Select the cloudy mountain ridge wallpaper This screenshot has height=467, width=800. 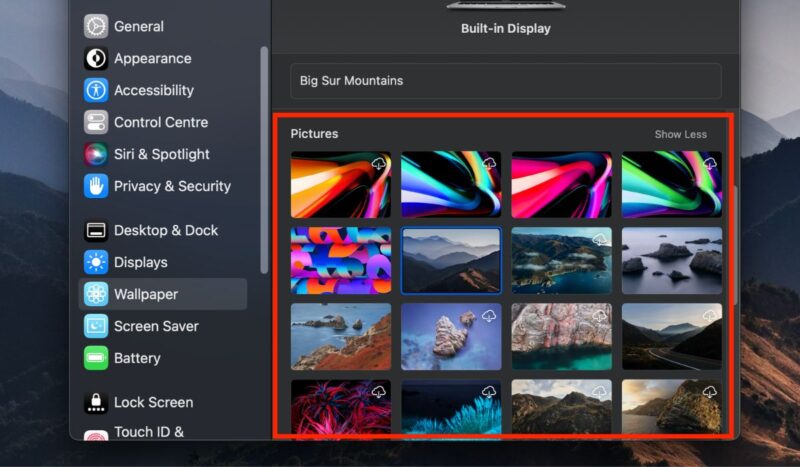click(561, 407)
